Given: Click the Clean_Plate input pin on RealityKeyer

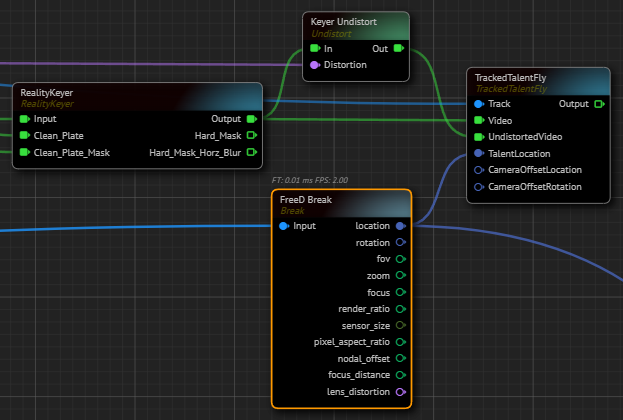Looking at the screenshot, I should click(x=23, y=135).
